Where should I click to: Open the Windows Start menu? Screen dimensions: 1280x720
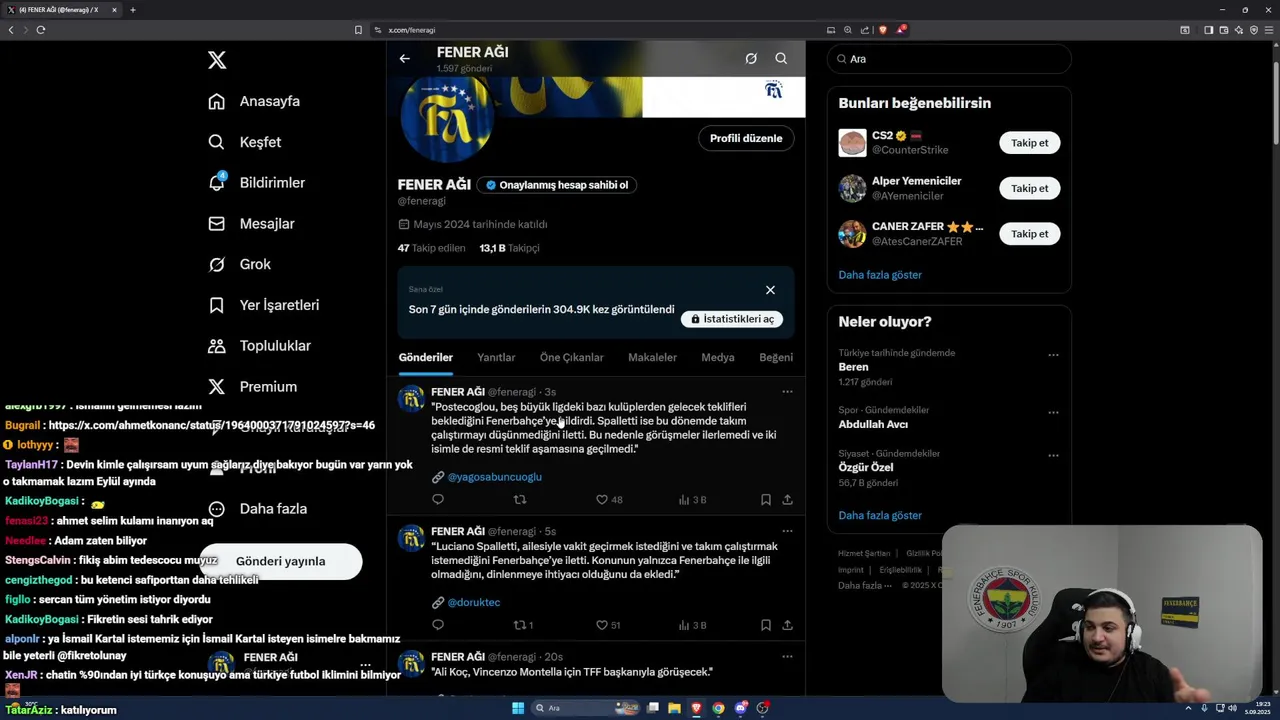click(518, 708)
